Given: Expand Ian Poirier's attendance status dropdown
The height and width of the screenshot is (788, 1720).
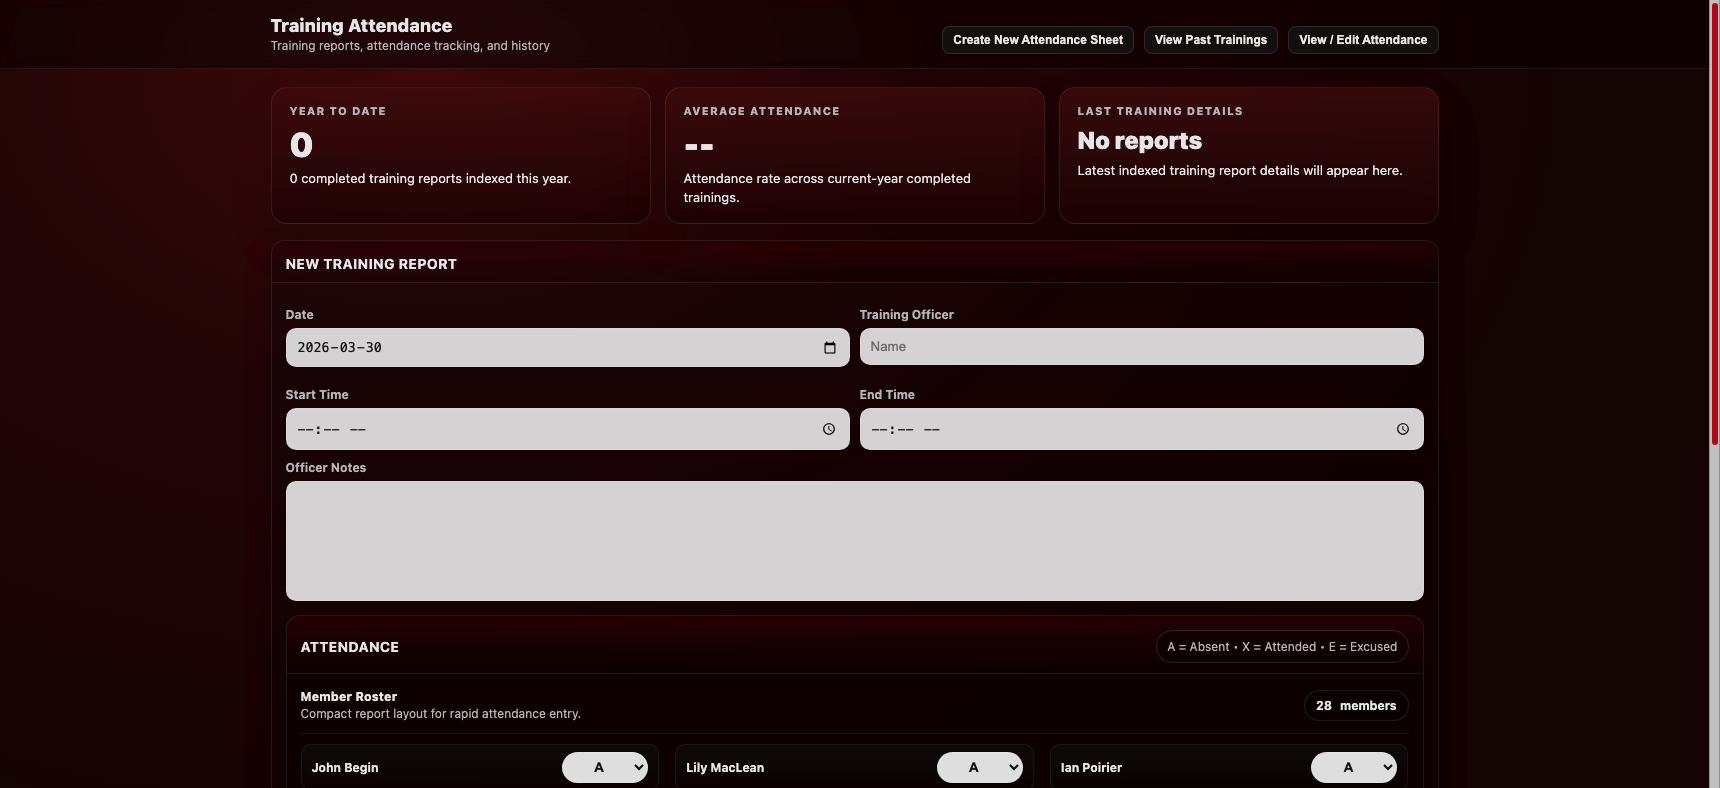Looking at the screenshot, I should (x=1353, y=767).
